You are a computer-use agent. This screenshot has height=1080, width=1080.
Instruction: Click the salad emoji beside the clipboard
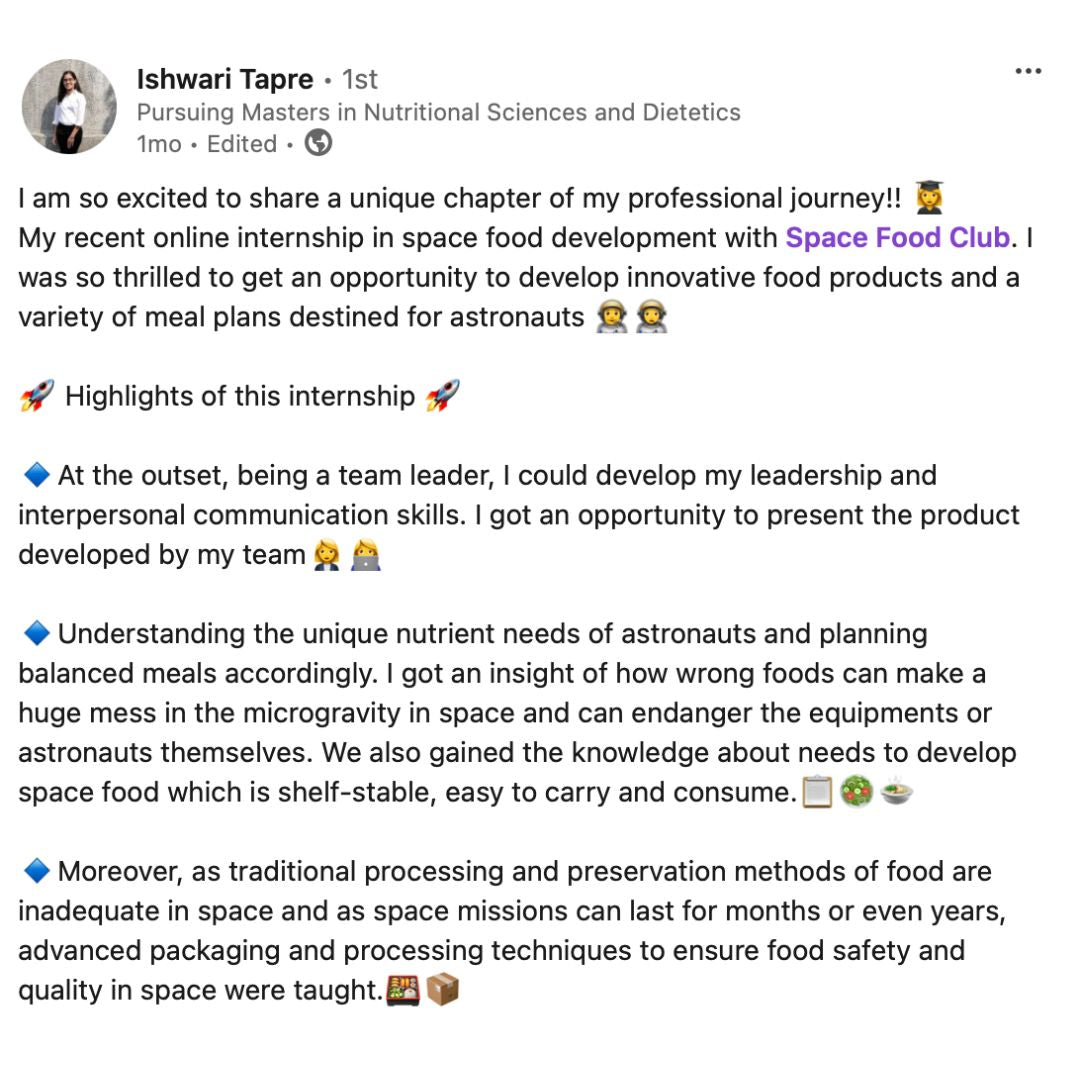click(857, 793)
